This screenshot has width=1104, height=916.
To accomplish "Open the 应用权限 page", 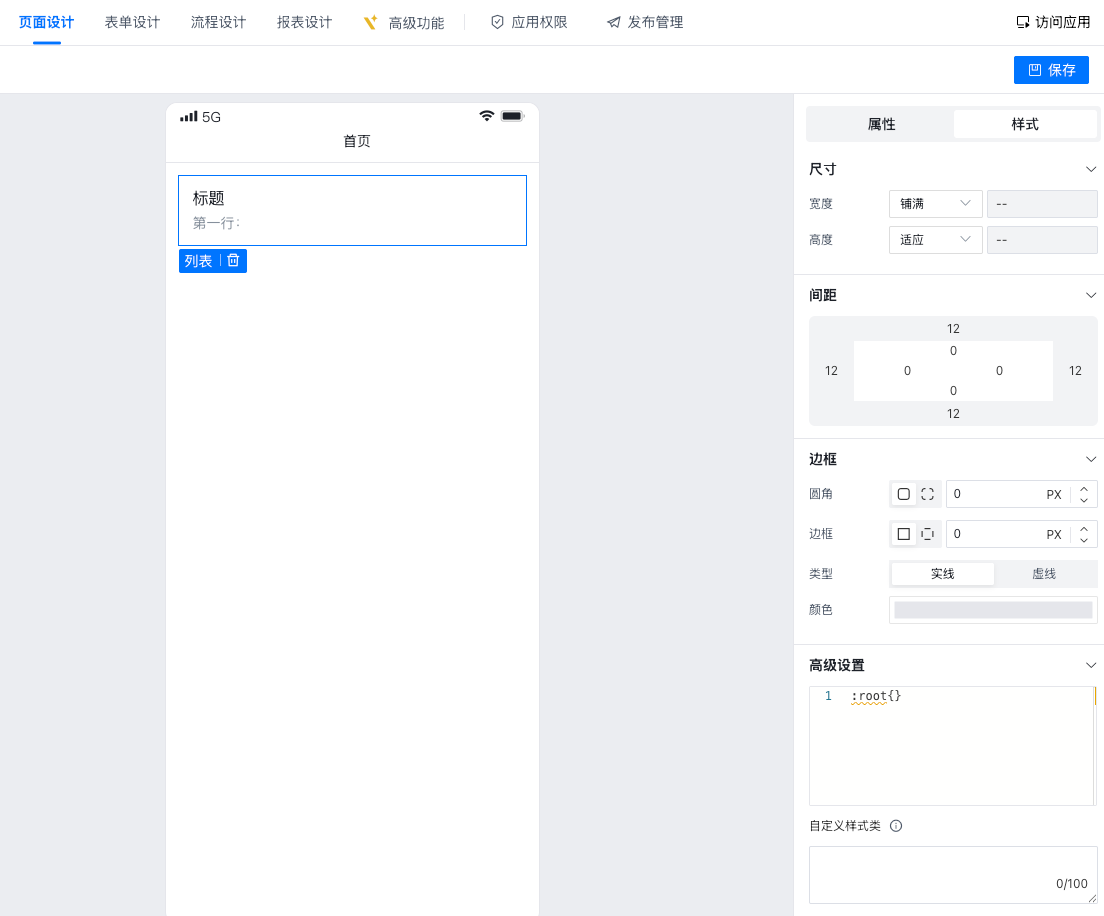I will 529,22.
